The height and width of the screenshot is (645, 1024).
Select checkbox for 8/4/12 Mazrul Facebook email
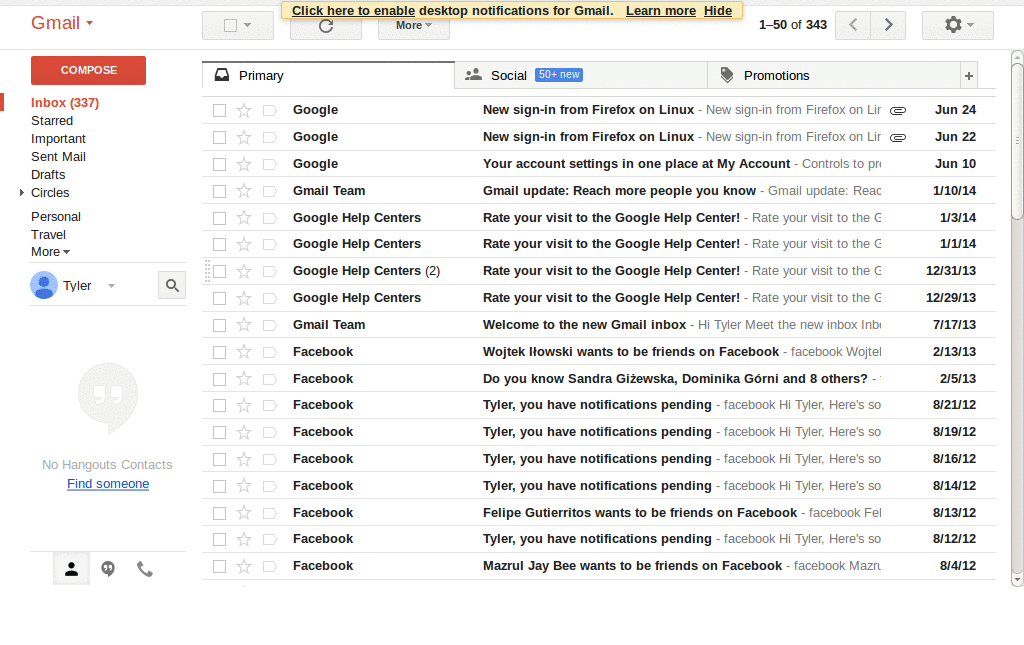click(x=219, y=567)
